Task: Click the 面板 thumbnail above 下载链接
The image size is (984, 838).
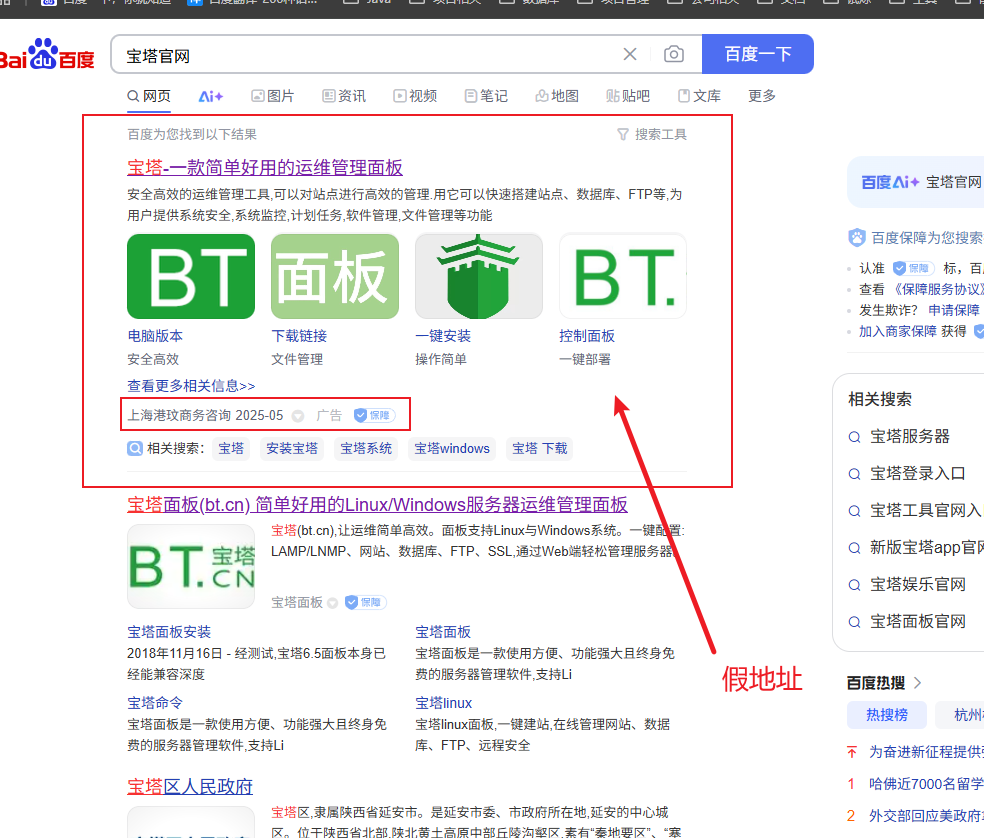Action: coord(335,276)
